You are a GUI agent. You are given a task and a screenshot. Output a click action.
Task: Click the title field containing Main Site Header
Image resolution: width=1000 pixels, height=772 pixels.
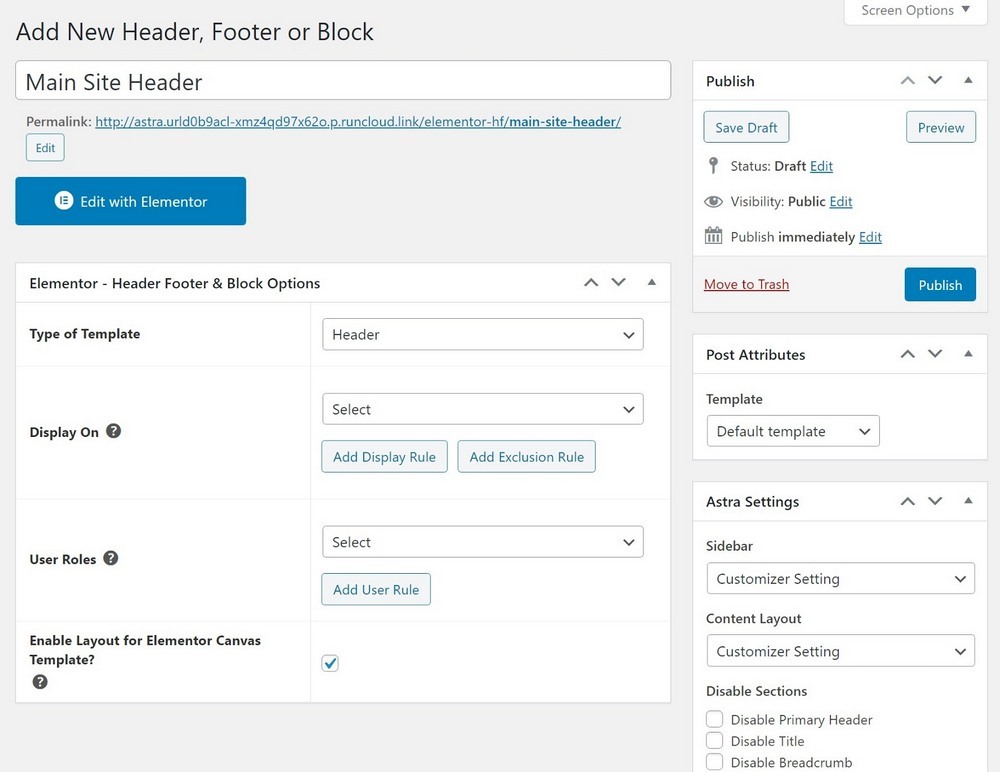coord(343,80)
